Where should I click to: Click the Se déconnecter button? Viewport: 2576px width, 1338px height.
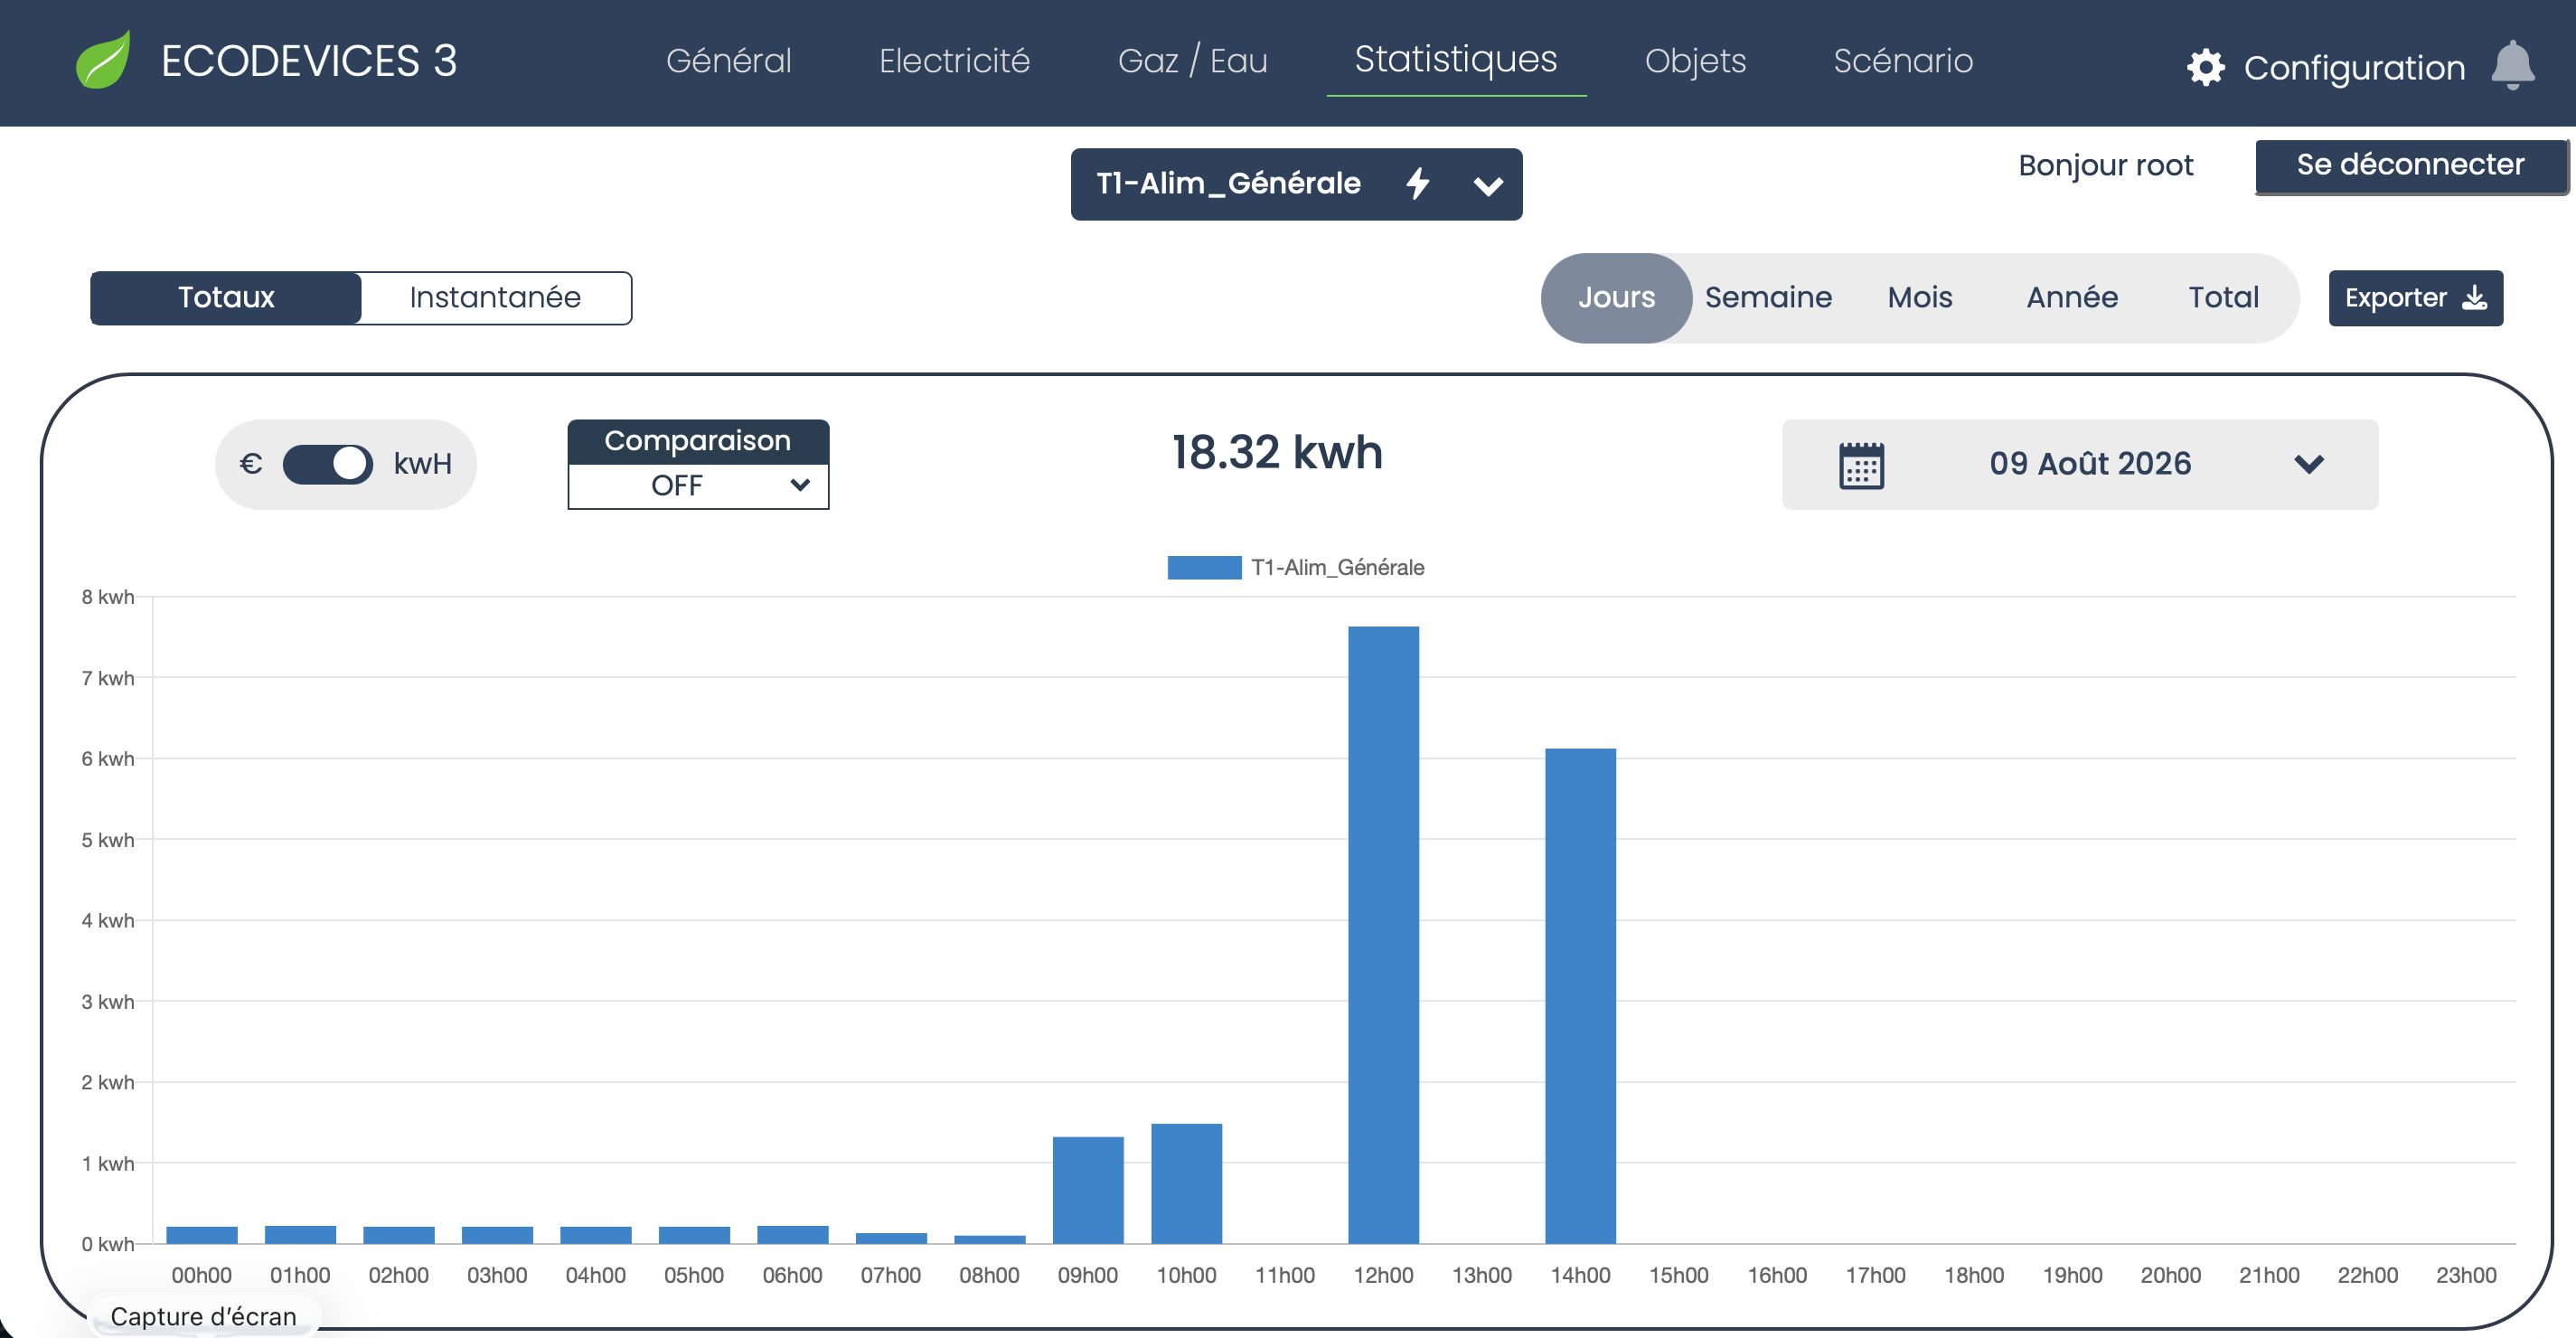tap(2411, 165)
